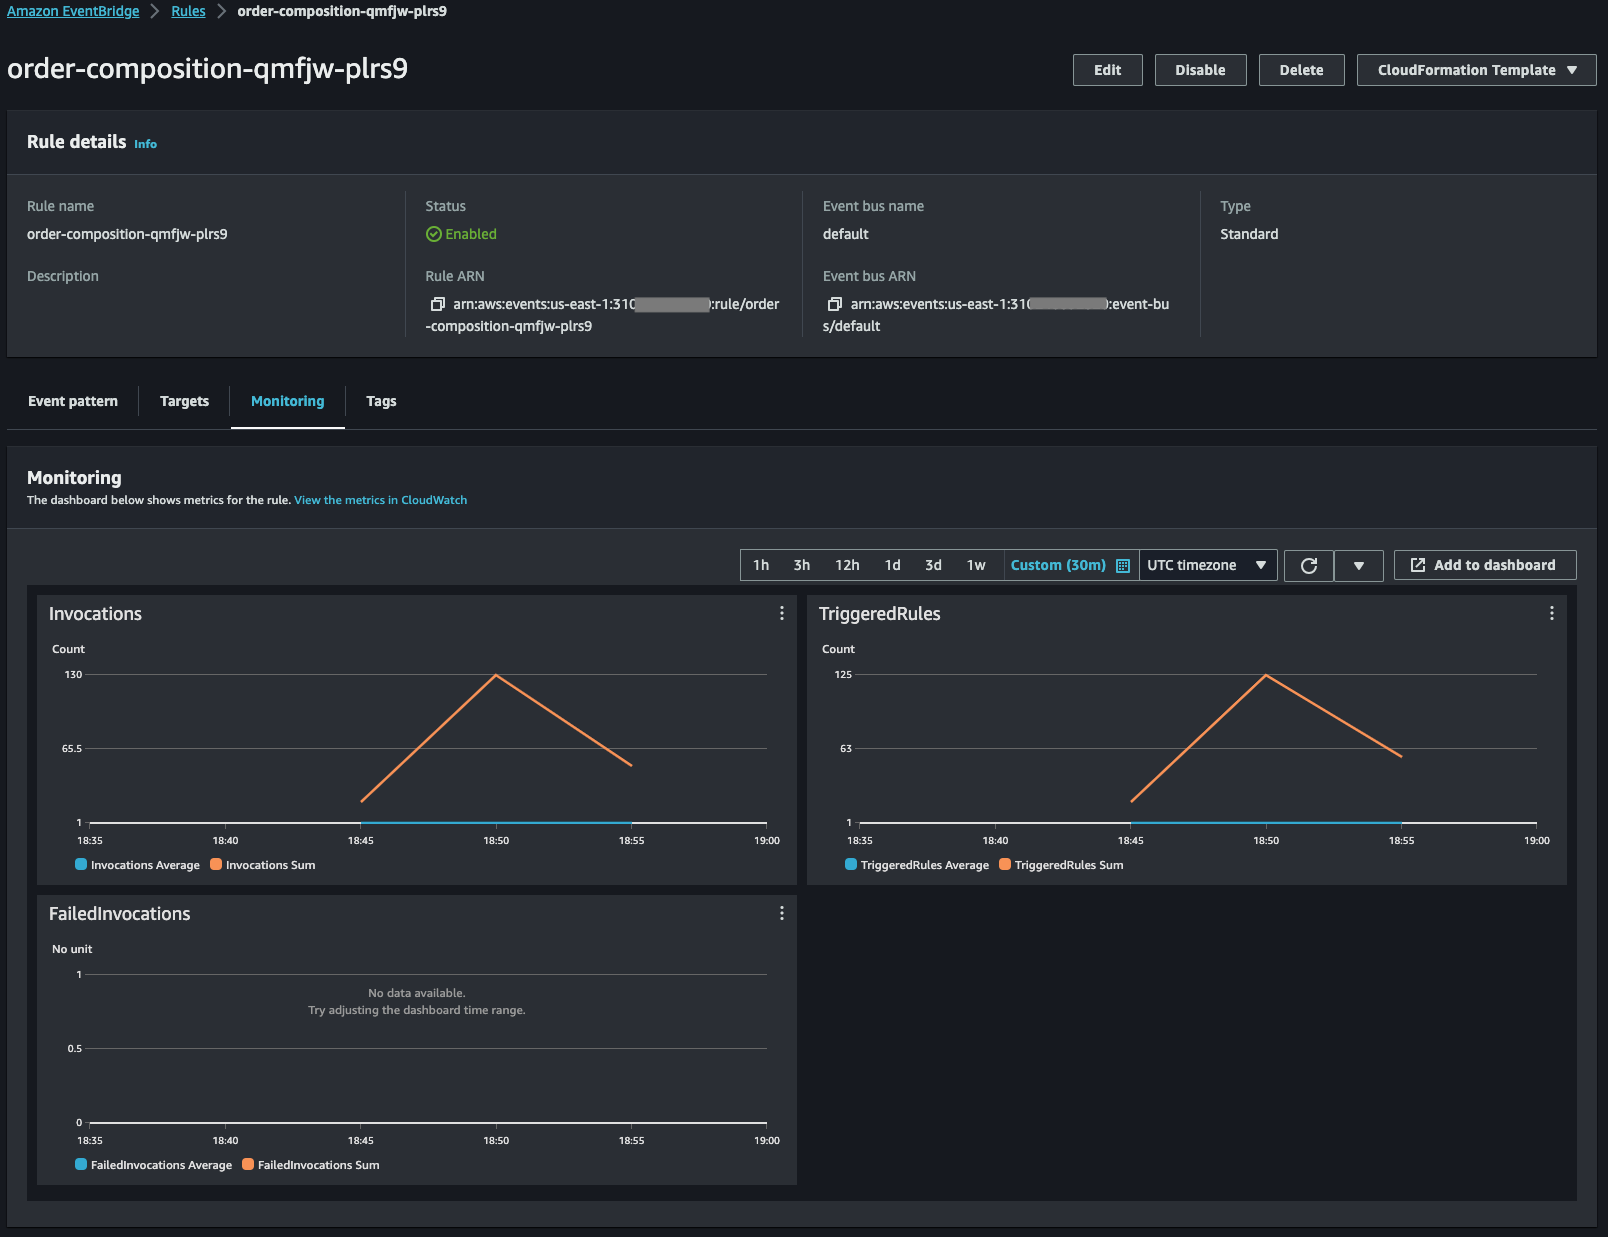Image resolution: width=1608 pixels, height=1237 pixels.
Task: Open the UTC timezone dropdown
Action: click(x=1207, y=565)
